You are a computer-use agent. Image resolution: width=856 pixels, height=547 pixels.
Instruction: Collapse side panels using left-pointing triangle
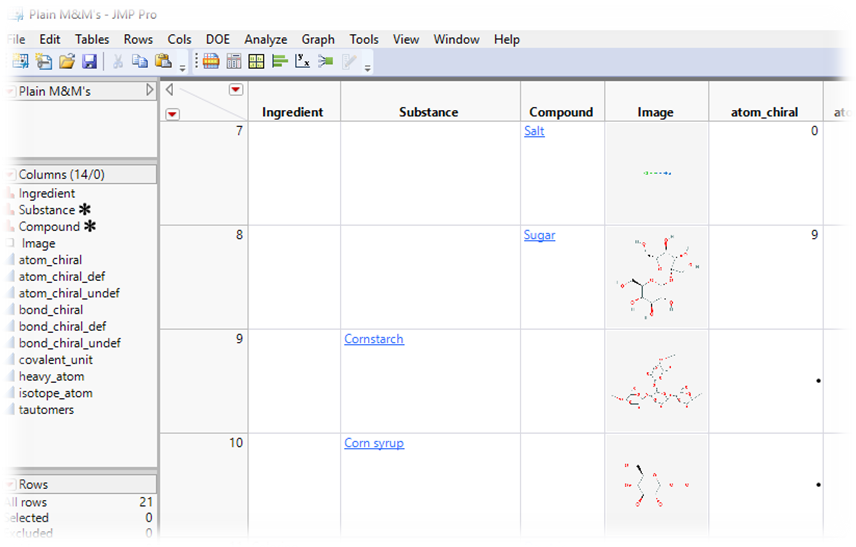[x=169, y=90]
